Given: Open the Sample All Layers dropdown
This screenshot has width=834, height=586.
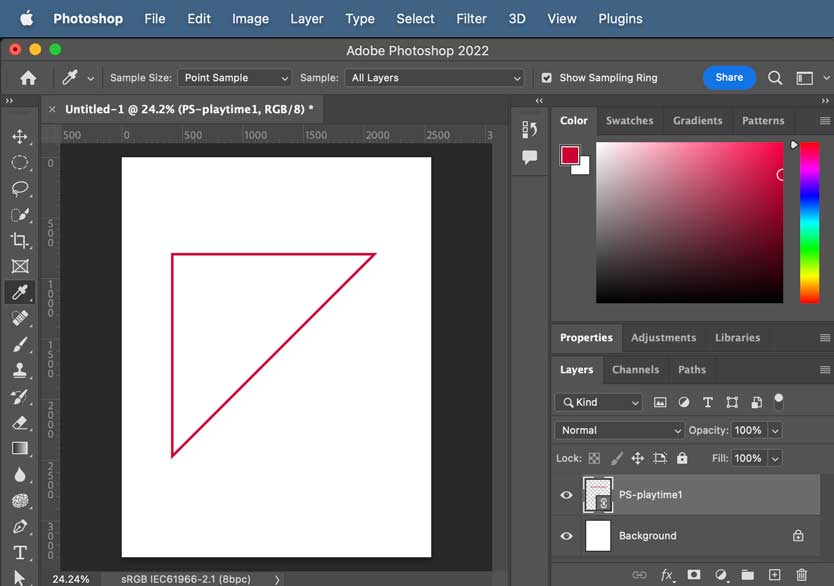Looking at the screenshot, I should click(435, 78).
